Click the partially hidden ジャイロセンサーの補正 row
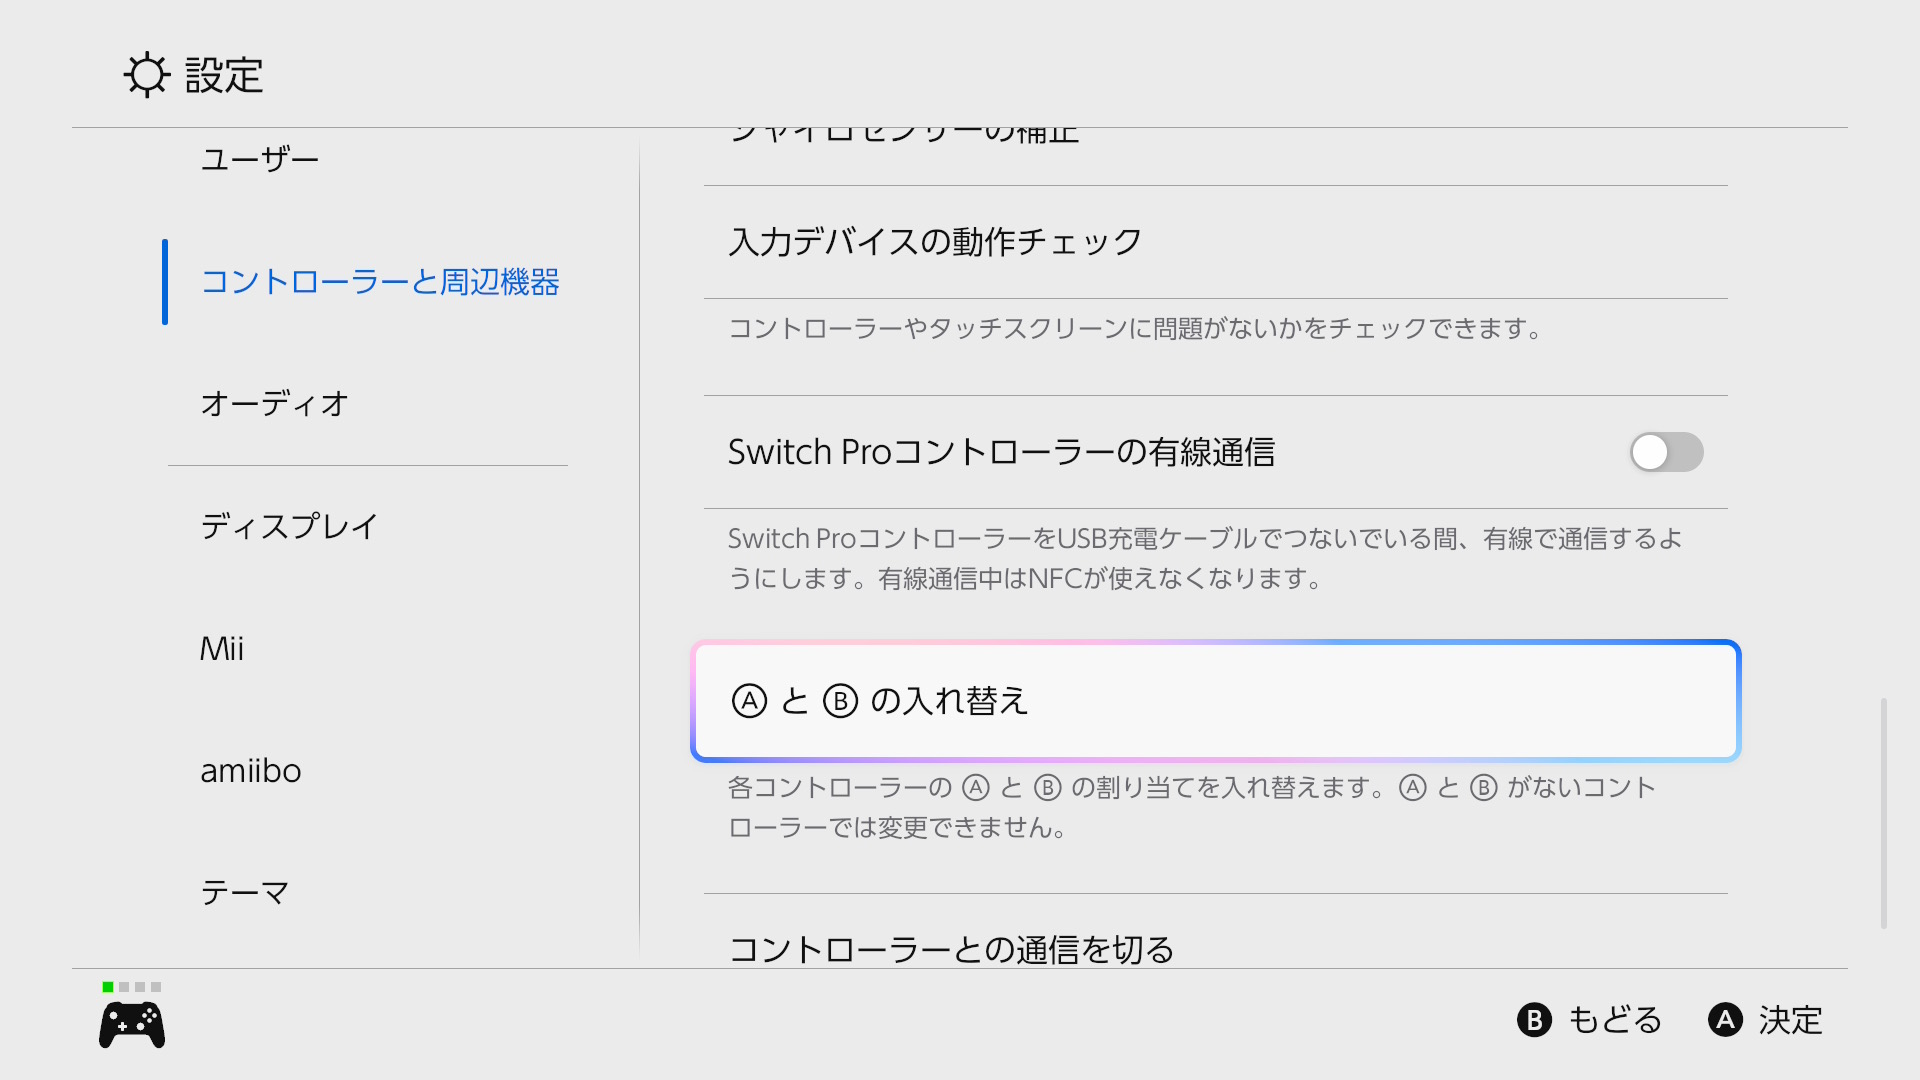The height and width of the screenshot is (1080, 1920). [1216, 156]
